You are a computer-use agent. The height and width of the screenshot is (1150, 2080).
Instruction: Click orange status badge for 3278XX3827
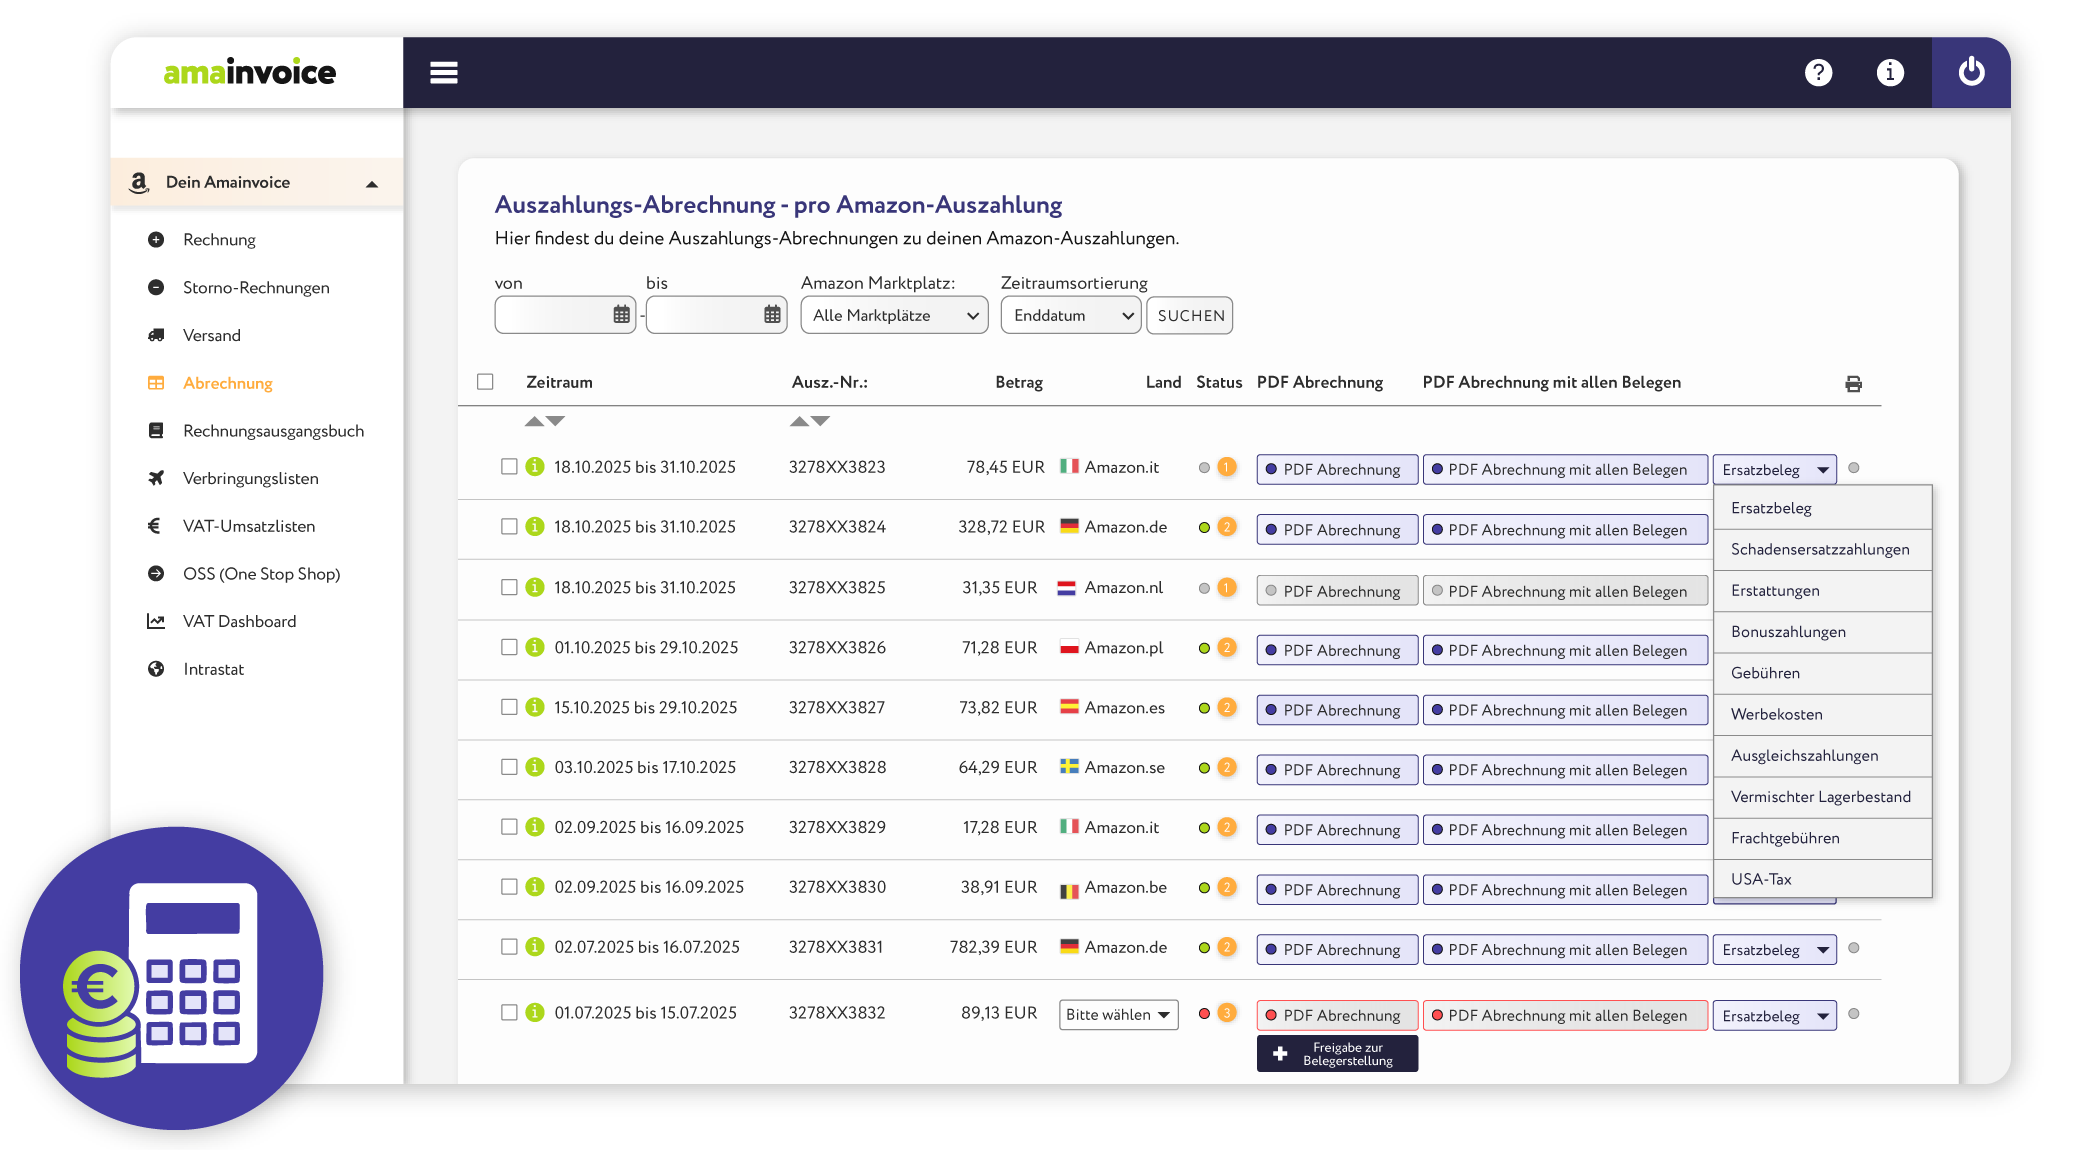point(1227,707)
